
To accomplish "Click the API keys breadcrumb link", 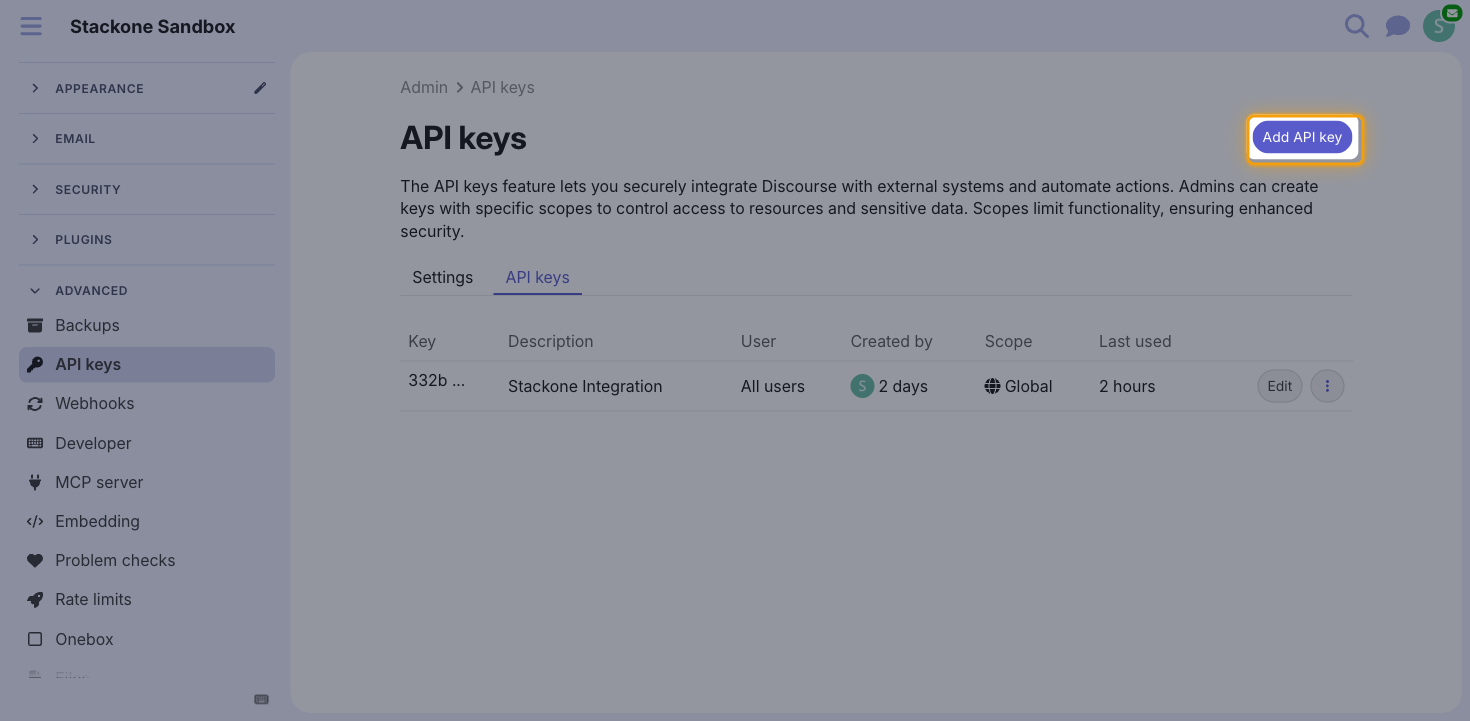I will tap(502, 87).
